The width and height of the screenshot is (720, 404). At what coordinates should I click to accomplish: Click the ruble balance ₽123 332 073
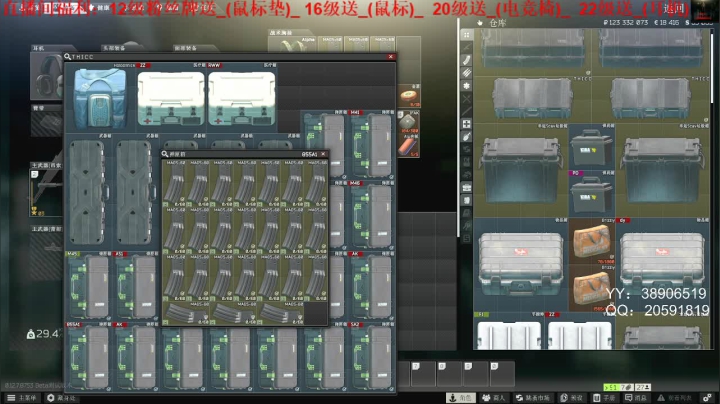pyautogui.click(x=625, y=22)
